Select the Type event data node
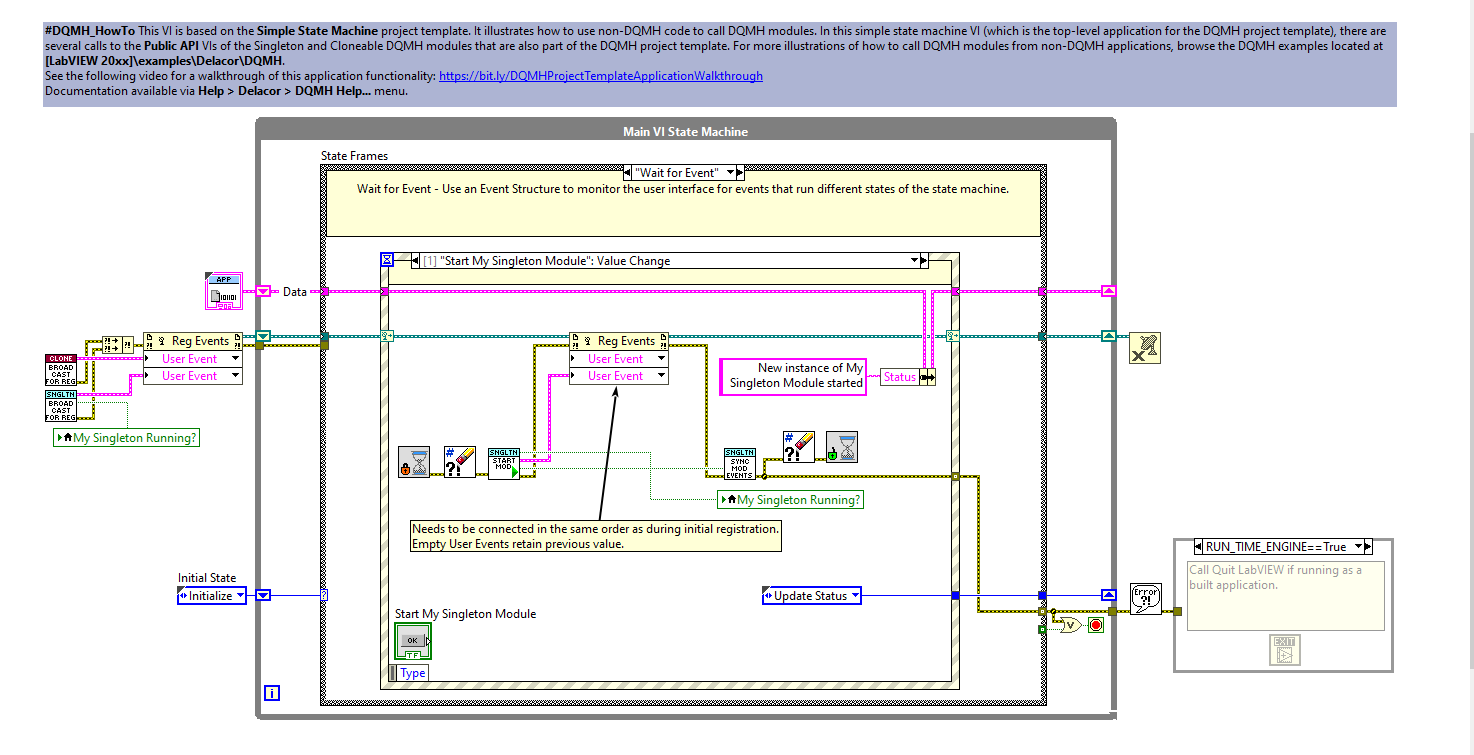Screen dimensions: 1474x755 (x=409, y=673)
